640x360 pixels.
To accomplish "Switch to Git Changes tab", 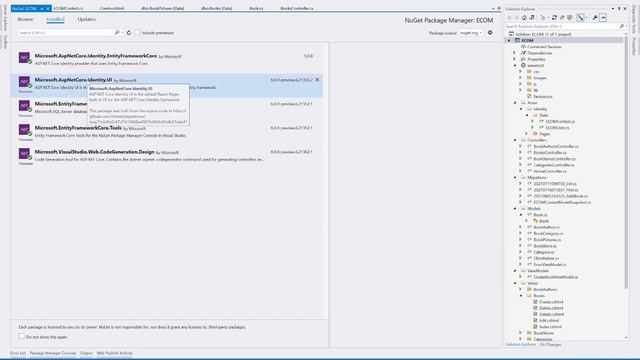I will [x=550, y=345].
